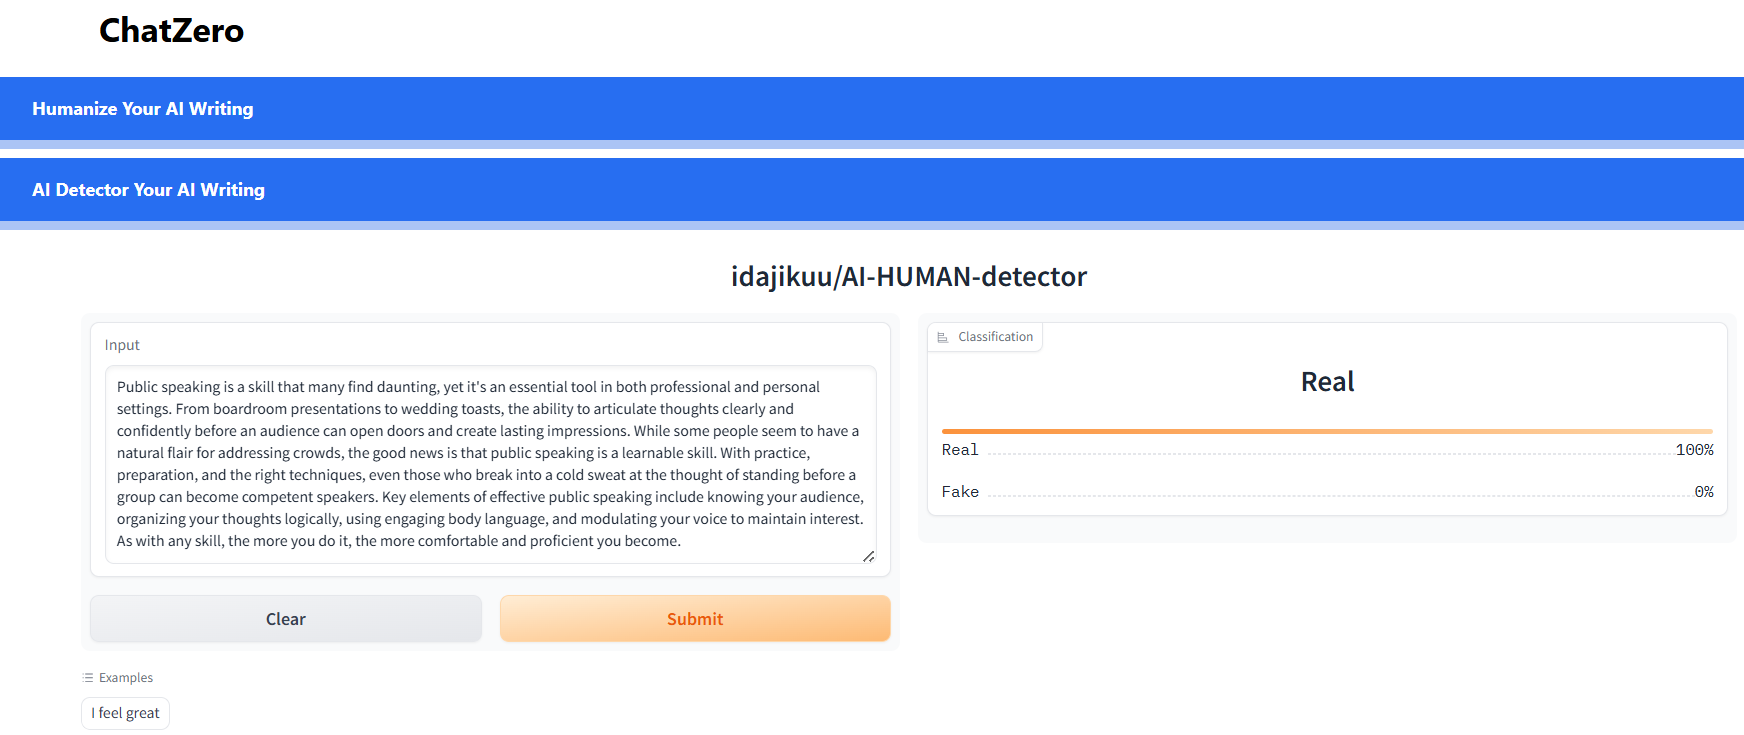This screenshot has height=735, width=1744.
Task: Click the 'Input' field label
Action: point(122,345)
